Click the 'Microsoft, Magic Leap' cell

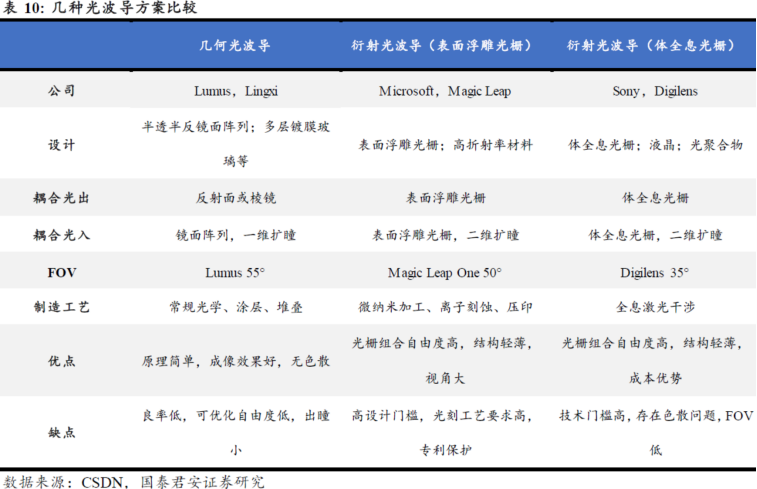coord(445,91)
